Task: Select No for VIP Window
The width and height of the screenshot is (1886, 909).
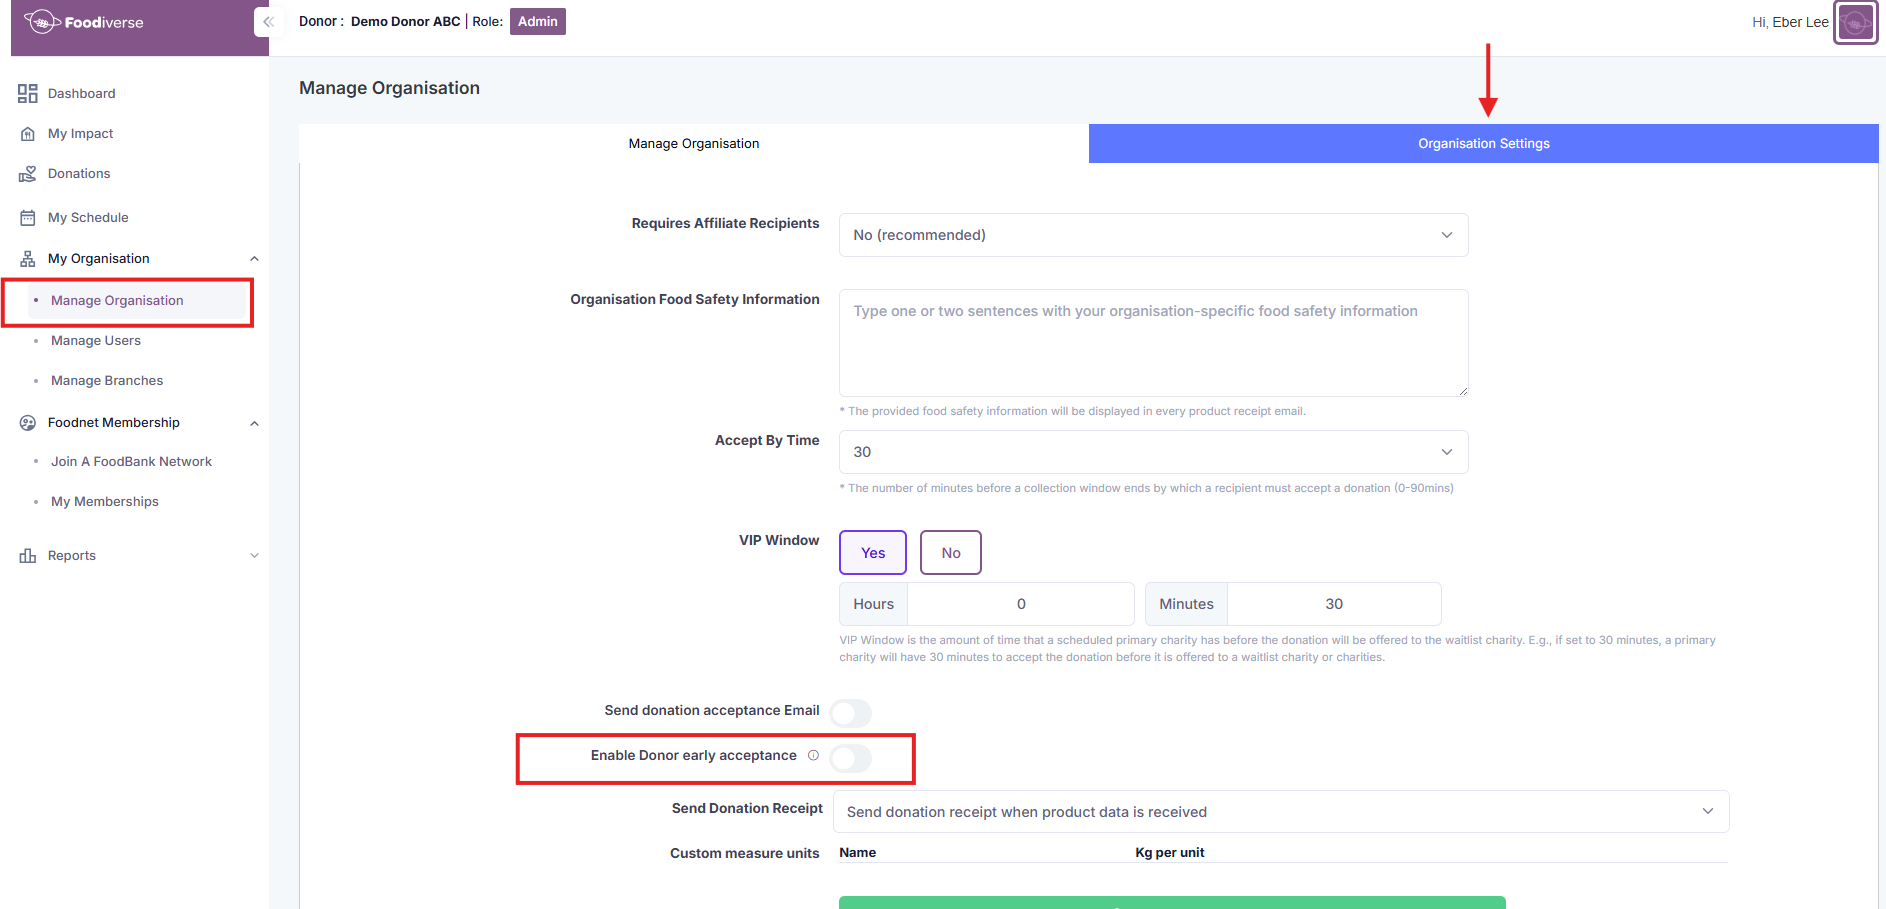Action: click(x=950, y=553)
